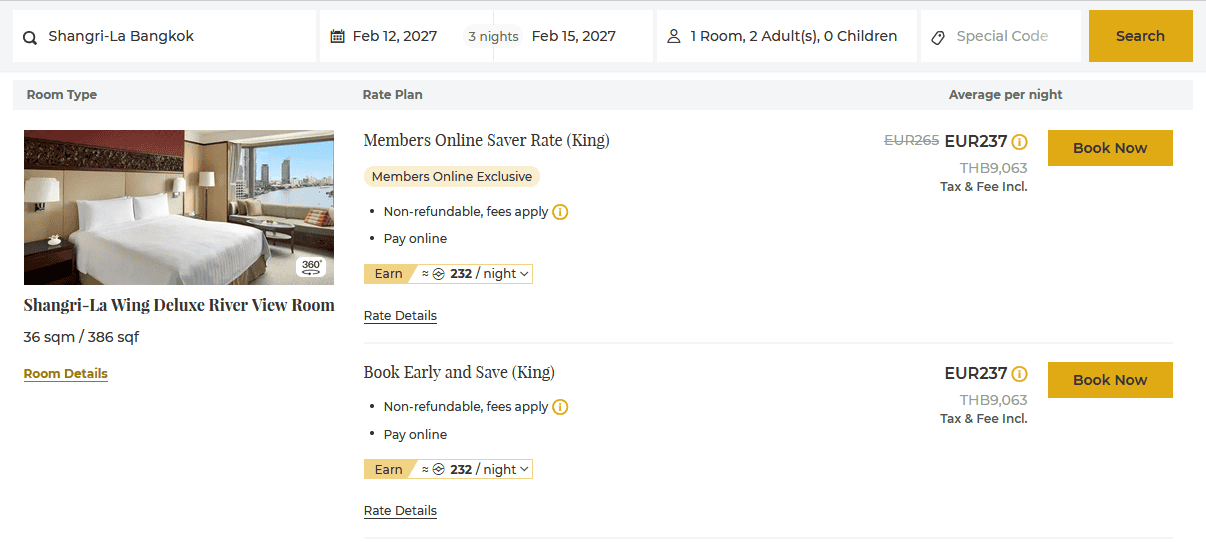Click the 3 nights label
Image resolution: width=1206 pixels, height=542 pixels.
pos(493,37)
